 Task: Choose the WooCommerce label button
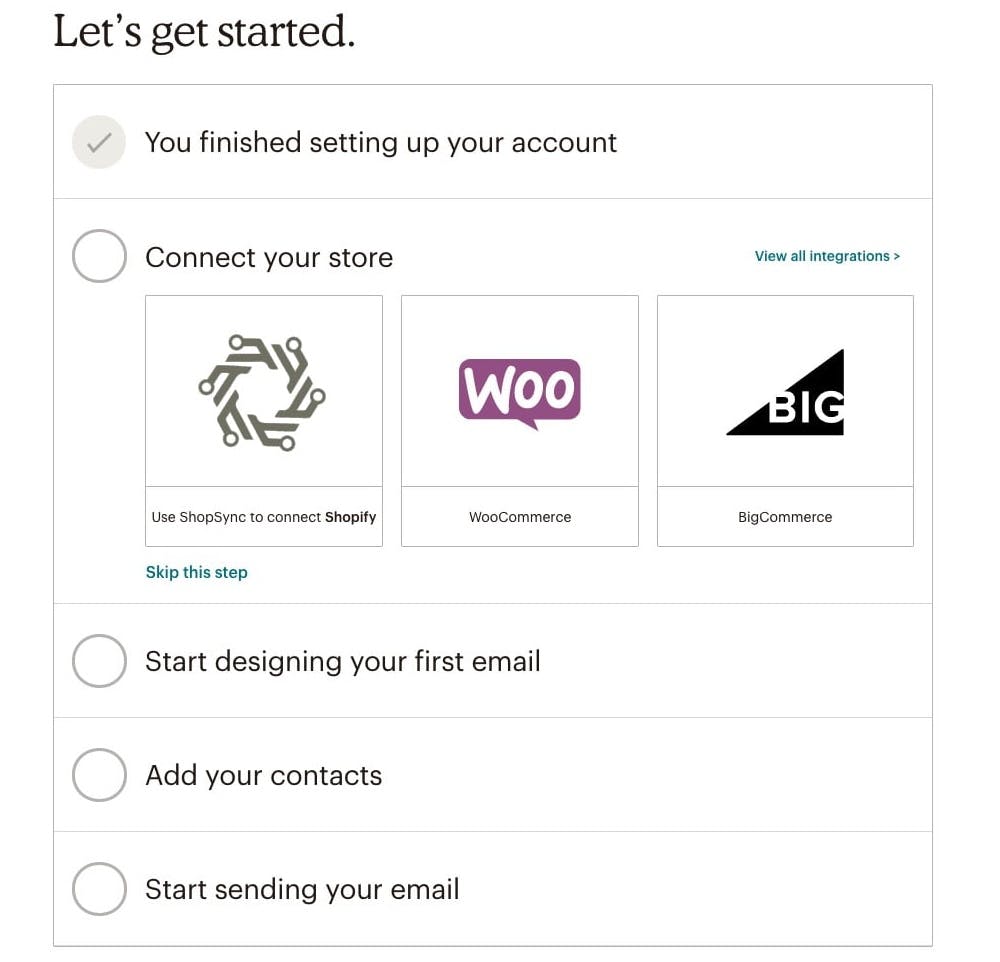point(520,517)
